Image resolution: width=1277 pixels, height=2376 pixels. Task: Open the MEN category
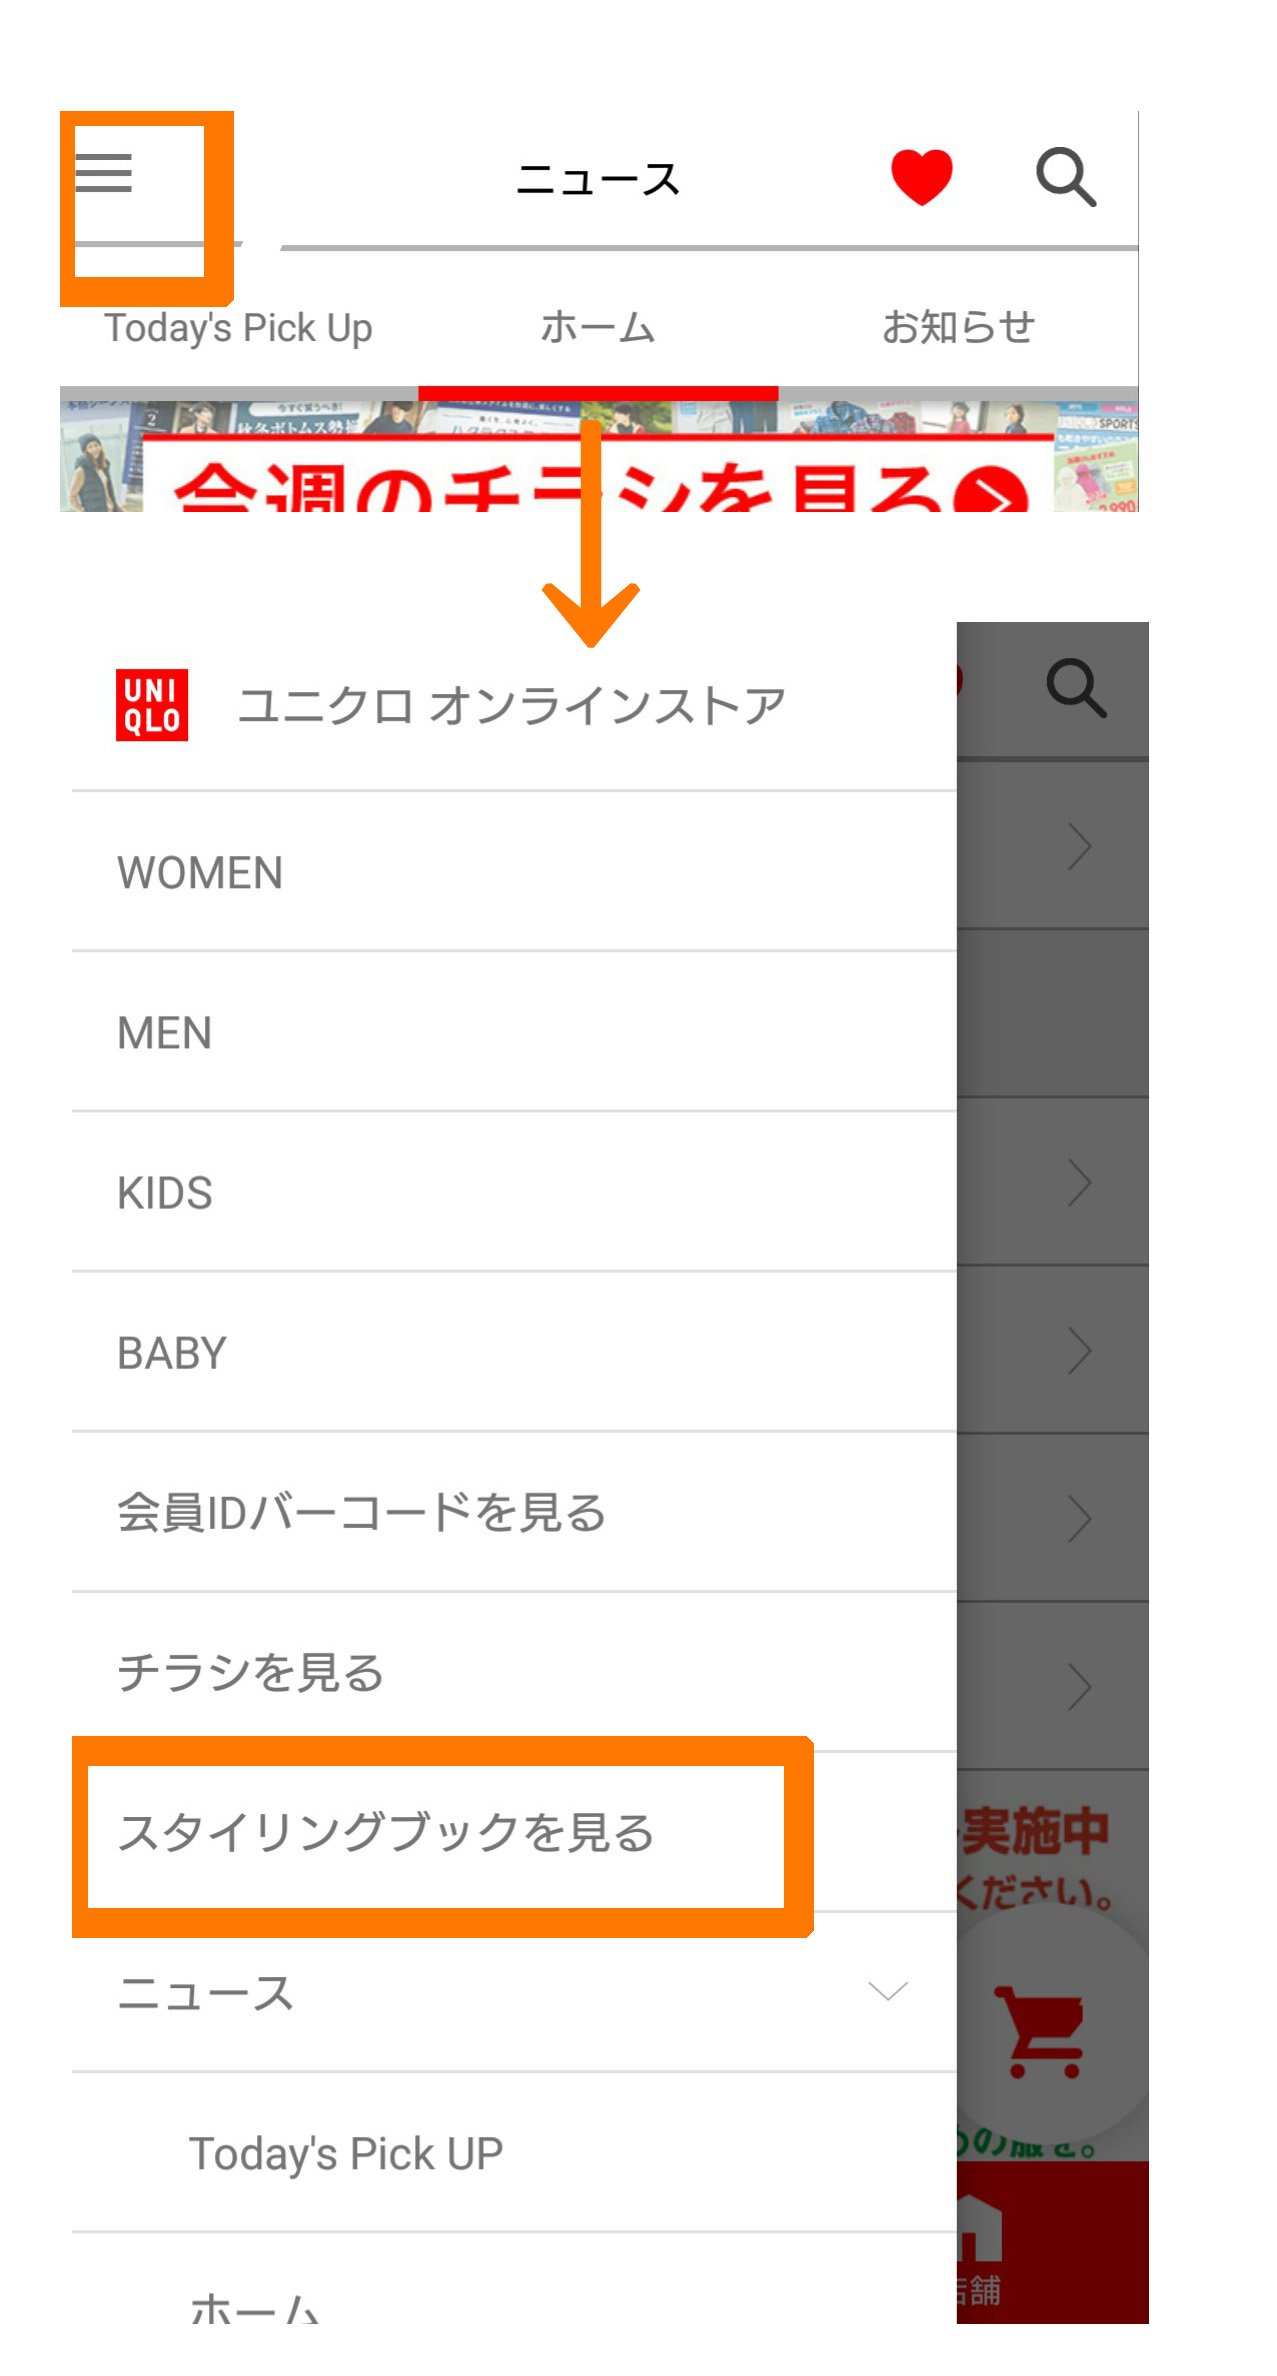click(x=165, y=1033)
